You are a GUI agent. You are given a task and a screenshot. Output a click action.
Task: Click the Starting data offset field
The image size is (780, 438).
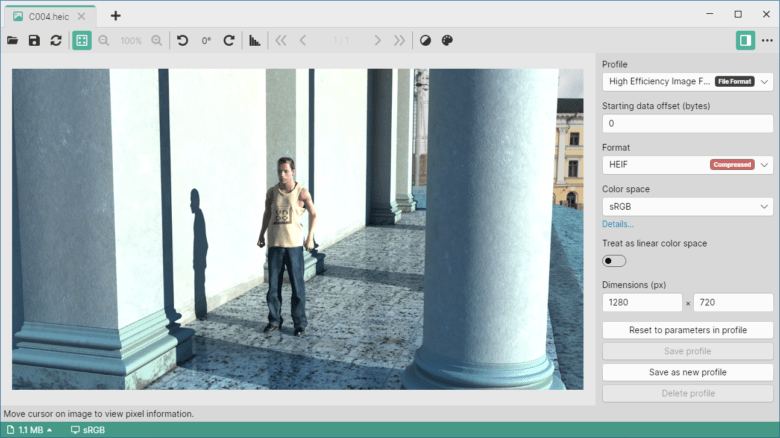pos(687,123)
